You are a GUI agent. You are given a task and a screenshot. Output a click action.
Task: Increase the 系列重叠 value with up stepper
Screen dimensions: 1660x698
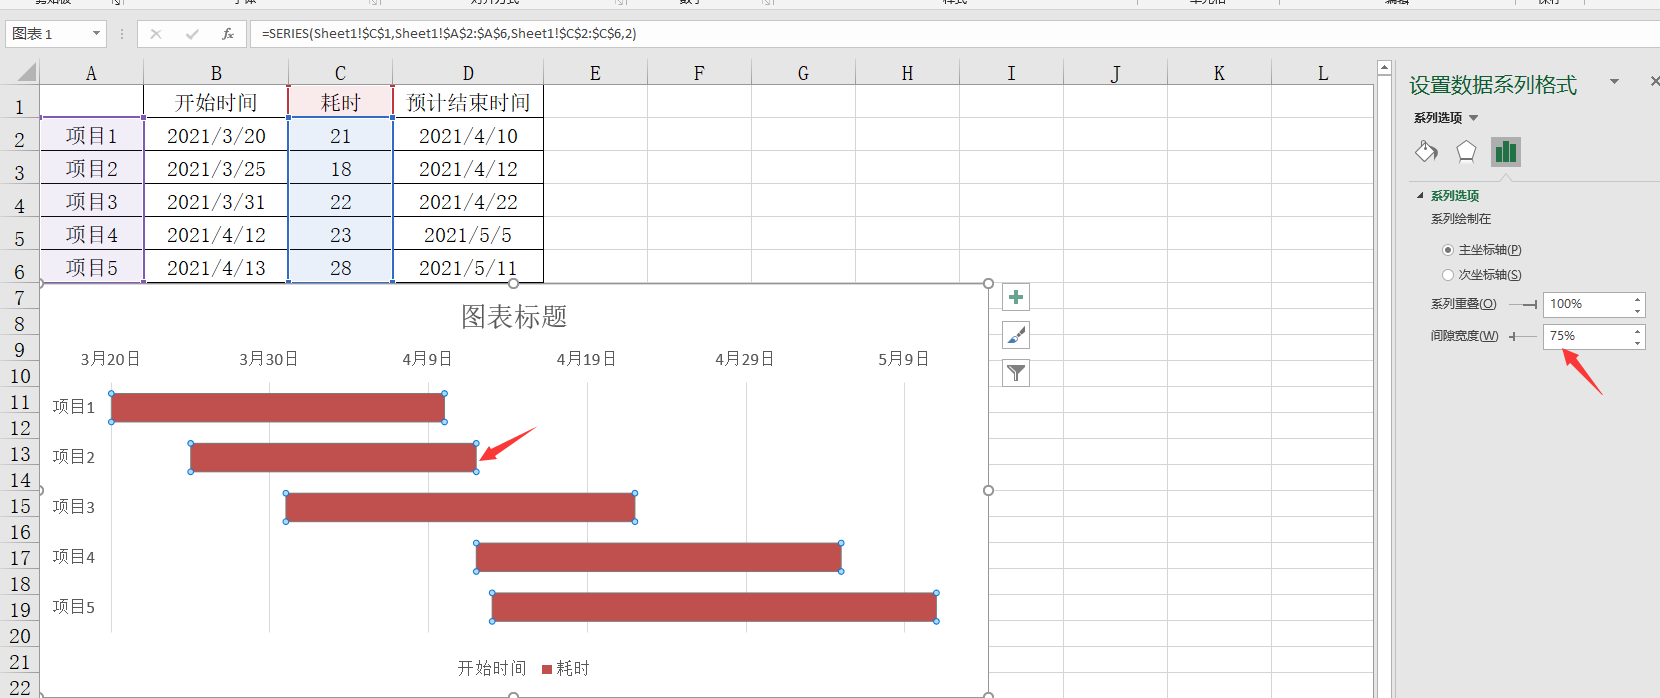pyautogui.click(x=1638, y=299)
